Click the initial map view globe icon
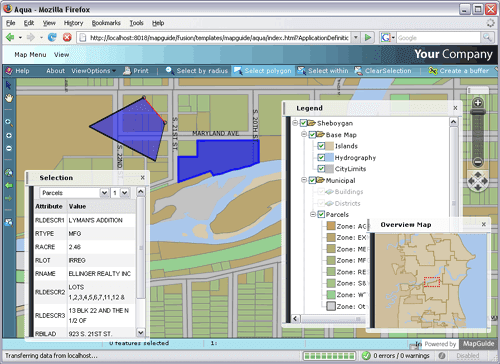 [x=9, y=173]
